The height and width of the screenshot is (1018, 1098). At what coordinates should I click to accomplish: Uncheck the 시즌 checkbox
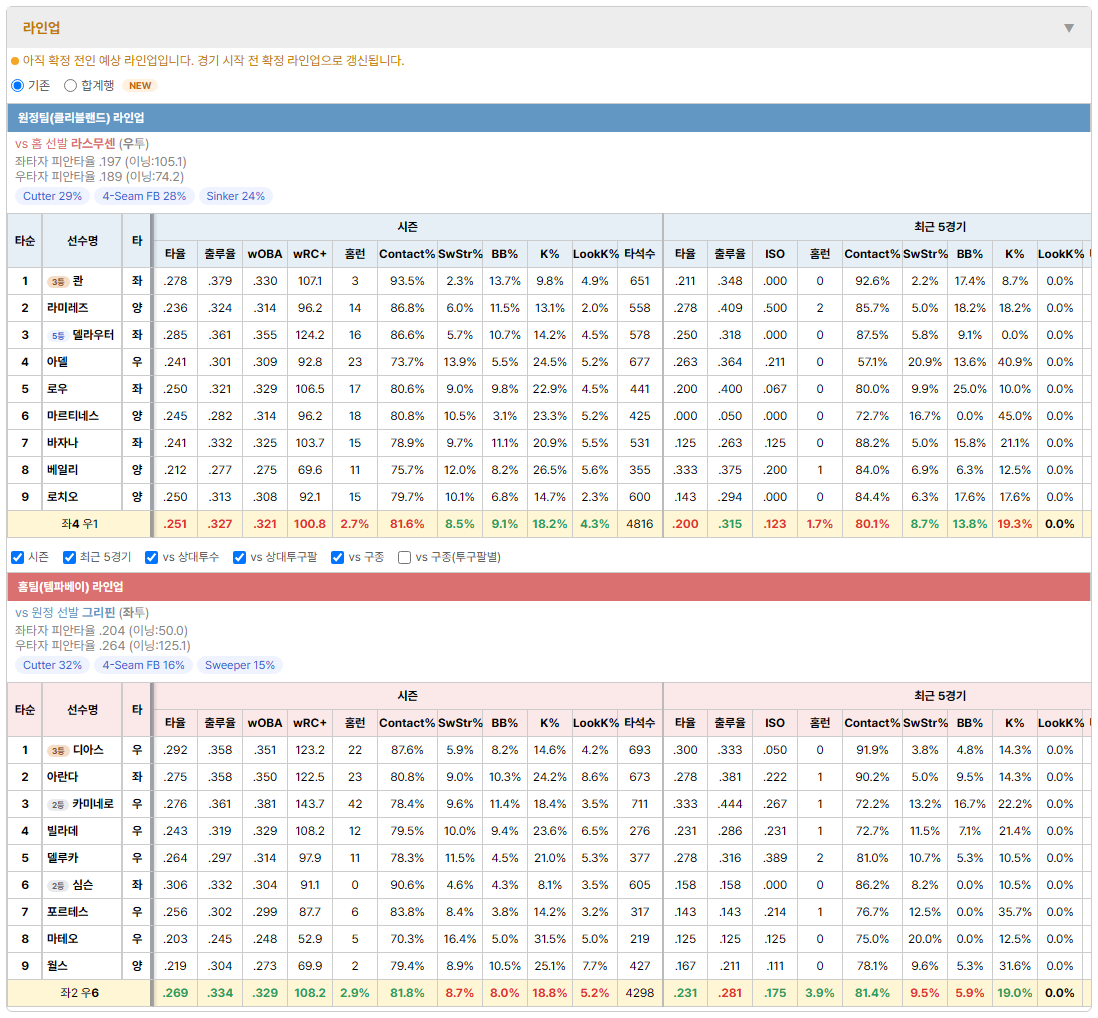pyautogui.click(x=18, y=557)
